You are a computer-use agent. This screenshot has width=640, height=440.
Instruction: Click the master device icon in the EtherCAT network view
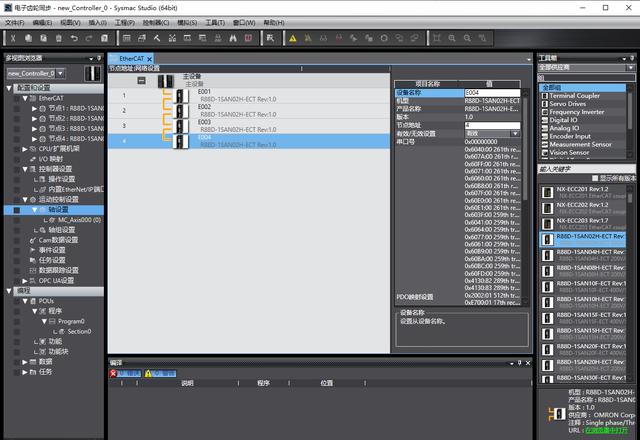point(166,80)
